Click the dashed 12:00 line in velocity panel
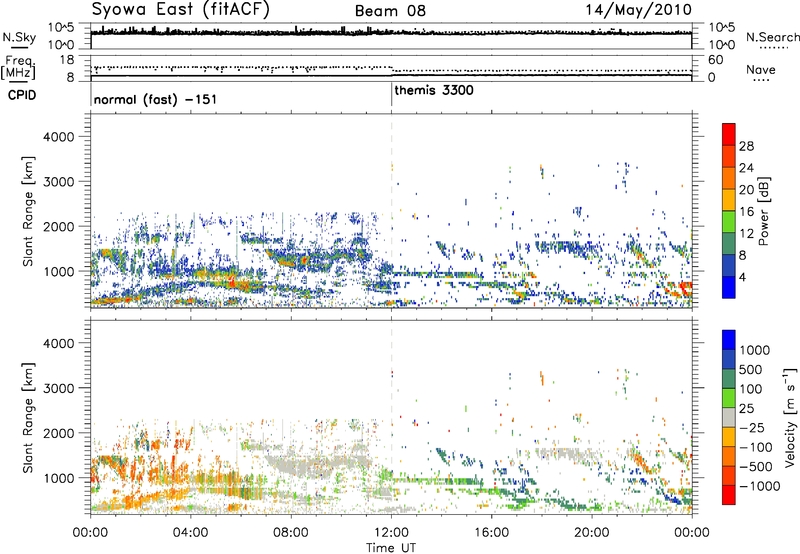800x554 pixels. (x=392, y=417)
